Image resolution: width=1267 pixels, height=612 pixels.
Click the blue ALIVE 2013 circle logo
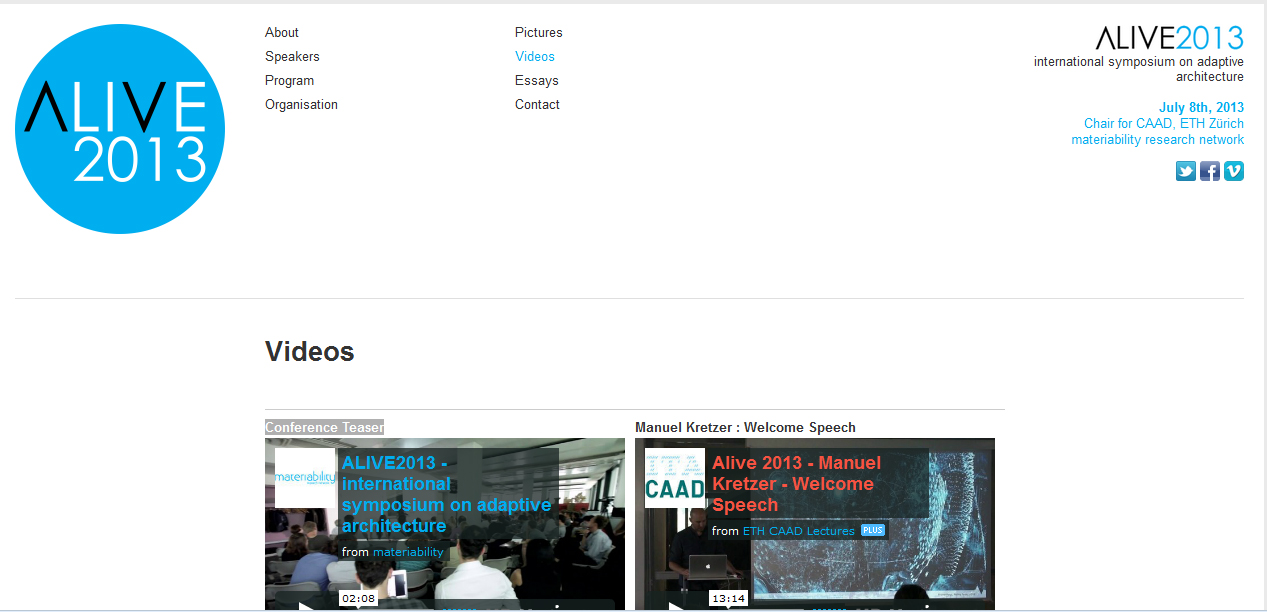(120, 129)
